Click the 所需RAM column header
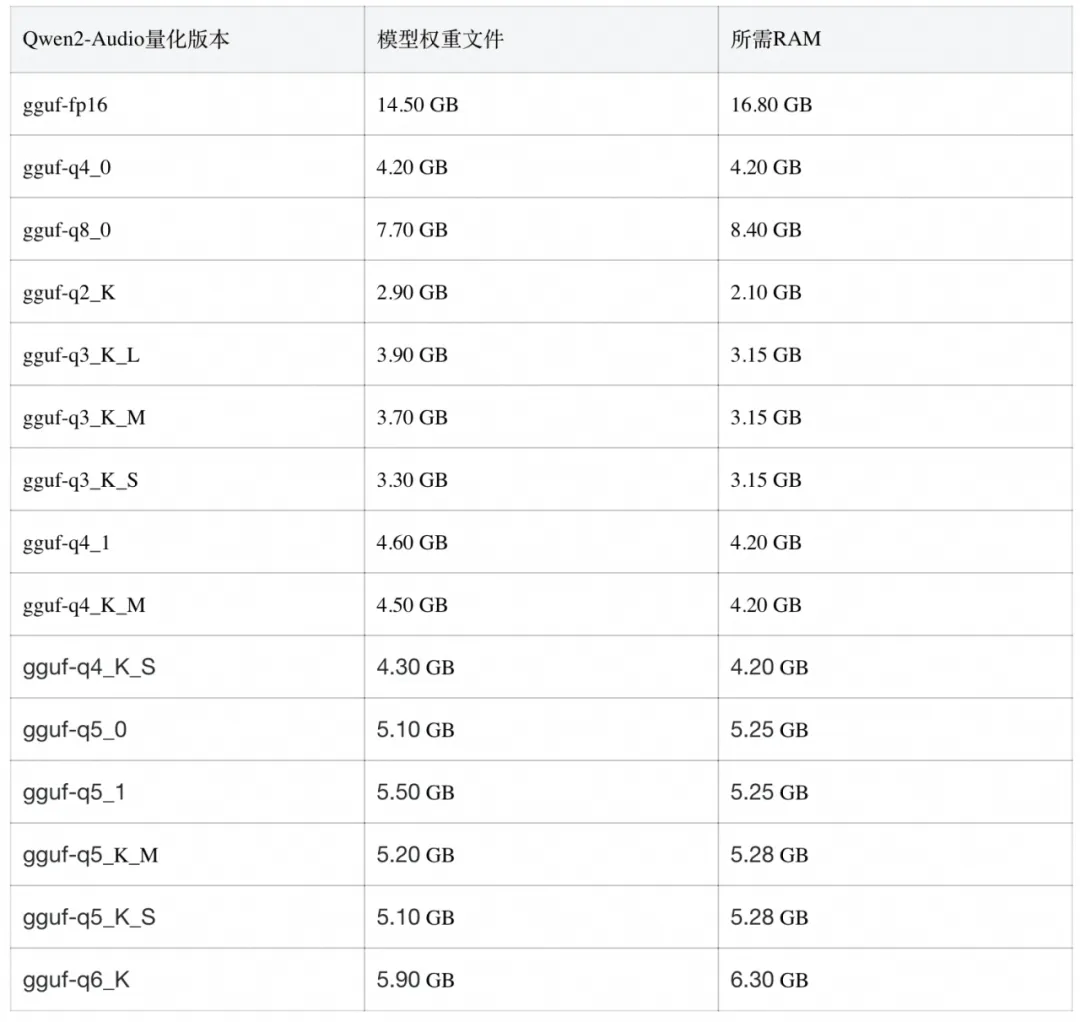 coord(775,41)
